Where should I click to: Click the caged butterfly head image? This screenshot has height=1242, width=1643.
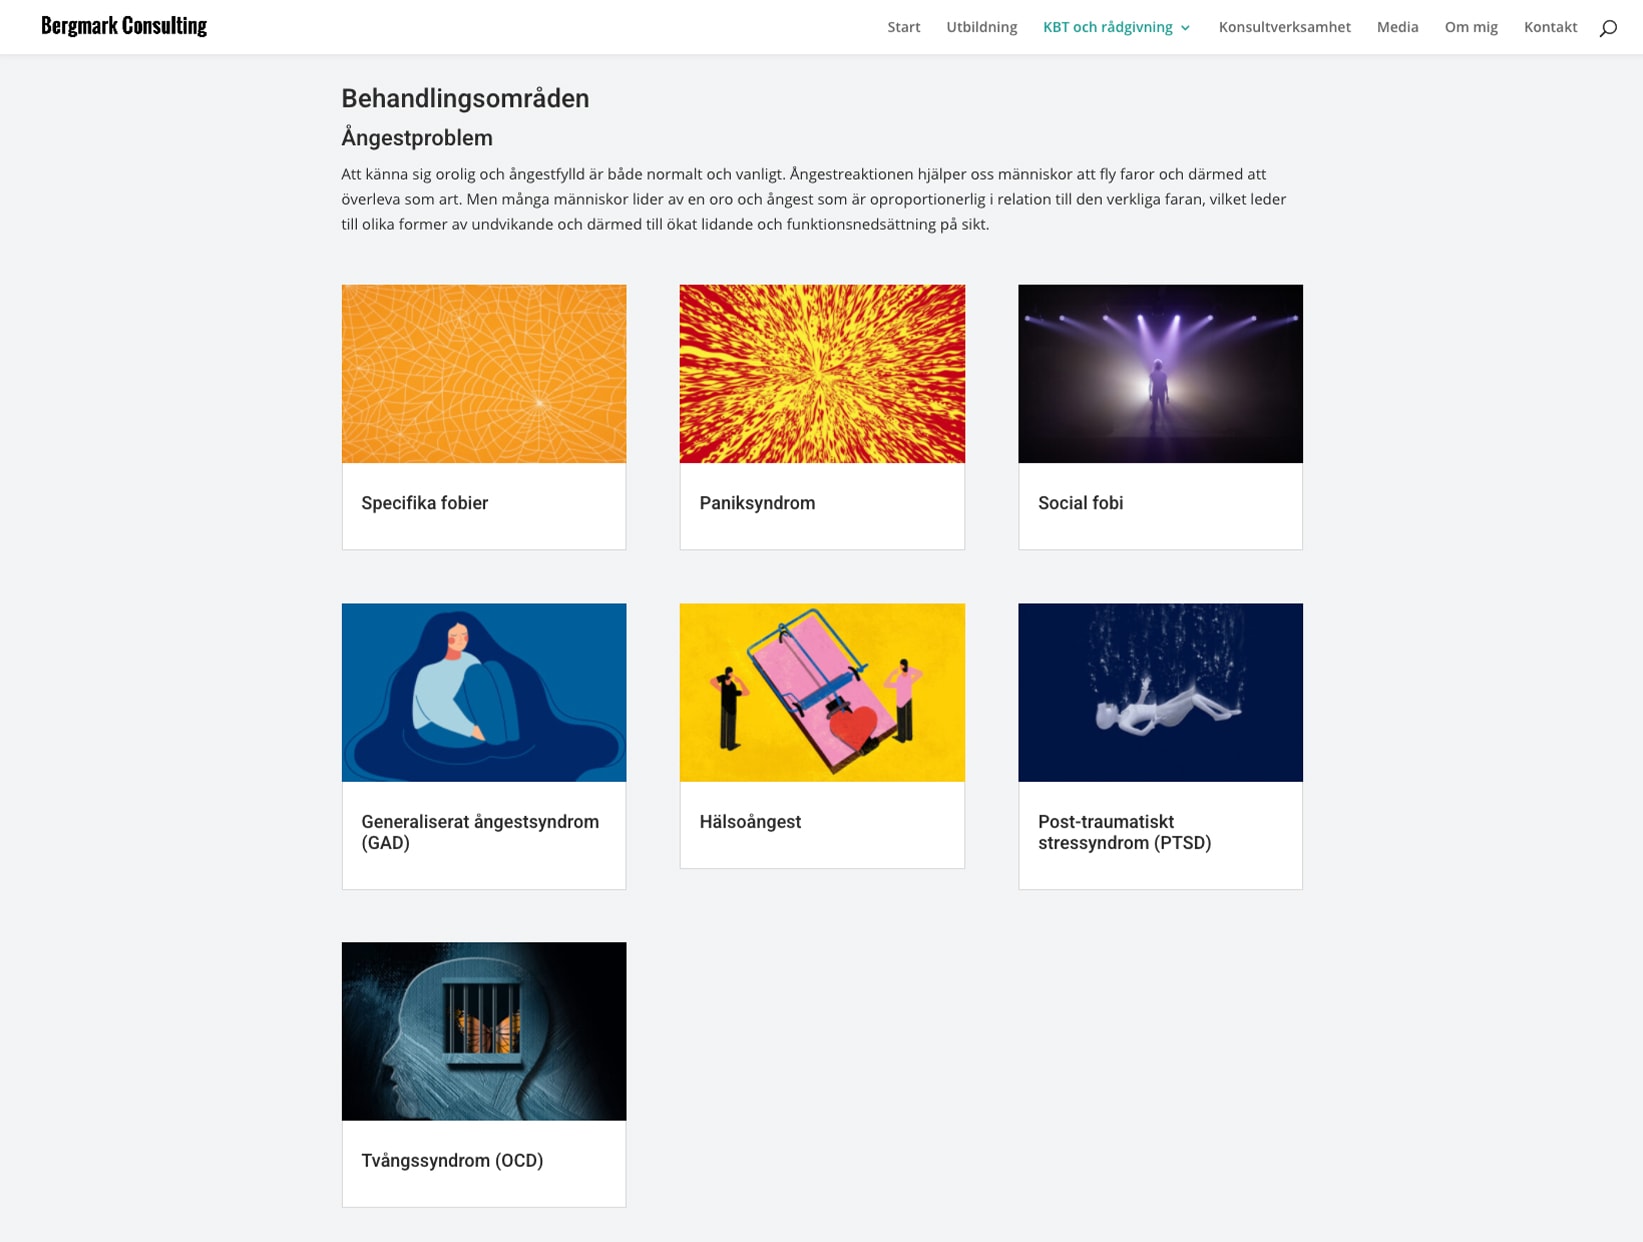[x=484, y=1031]
